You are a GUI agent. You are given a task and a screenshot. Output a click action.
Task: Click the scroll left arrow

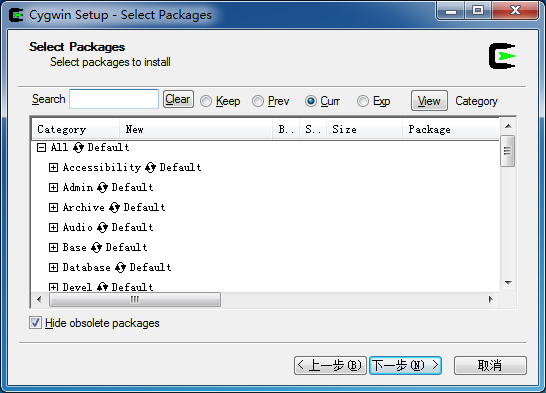coord(39,299)
